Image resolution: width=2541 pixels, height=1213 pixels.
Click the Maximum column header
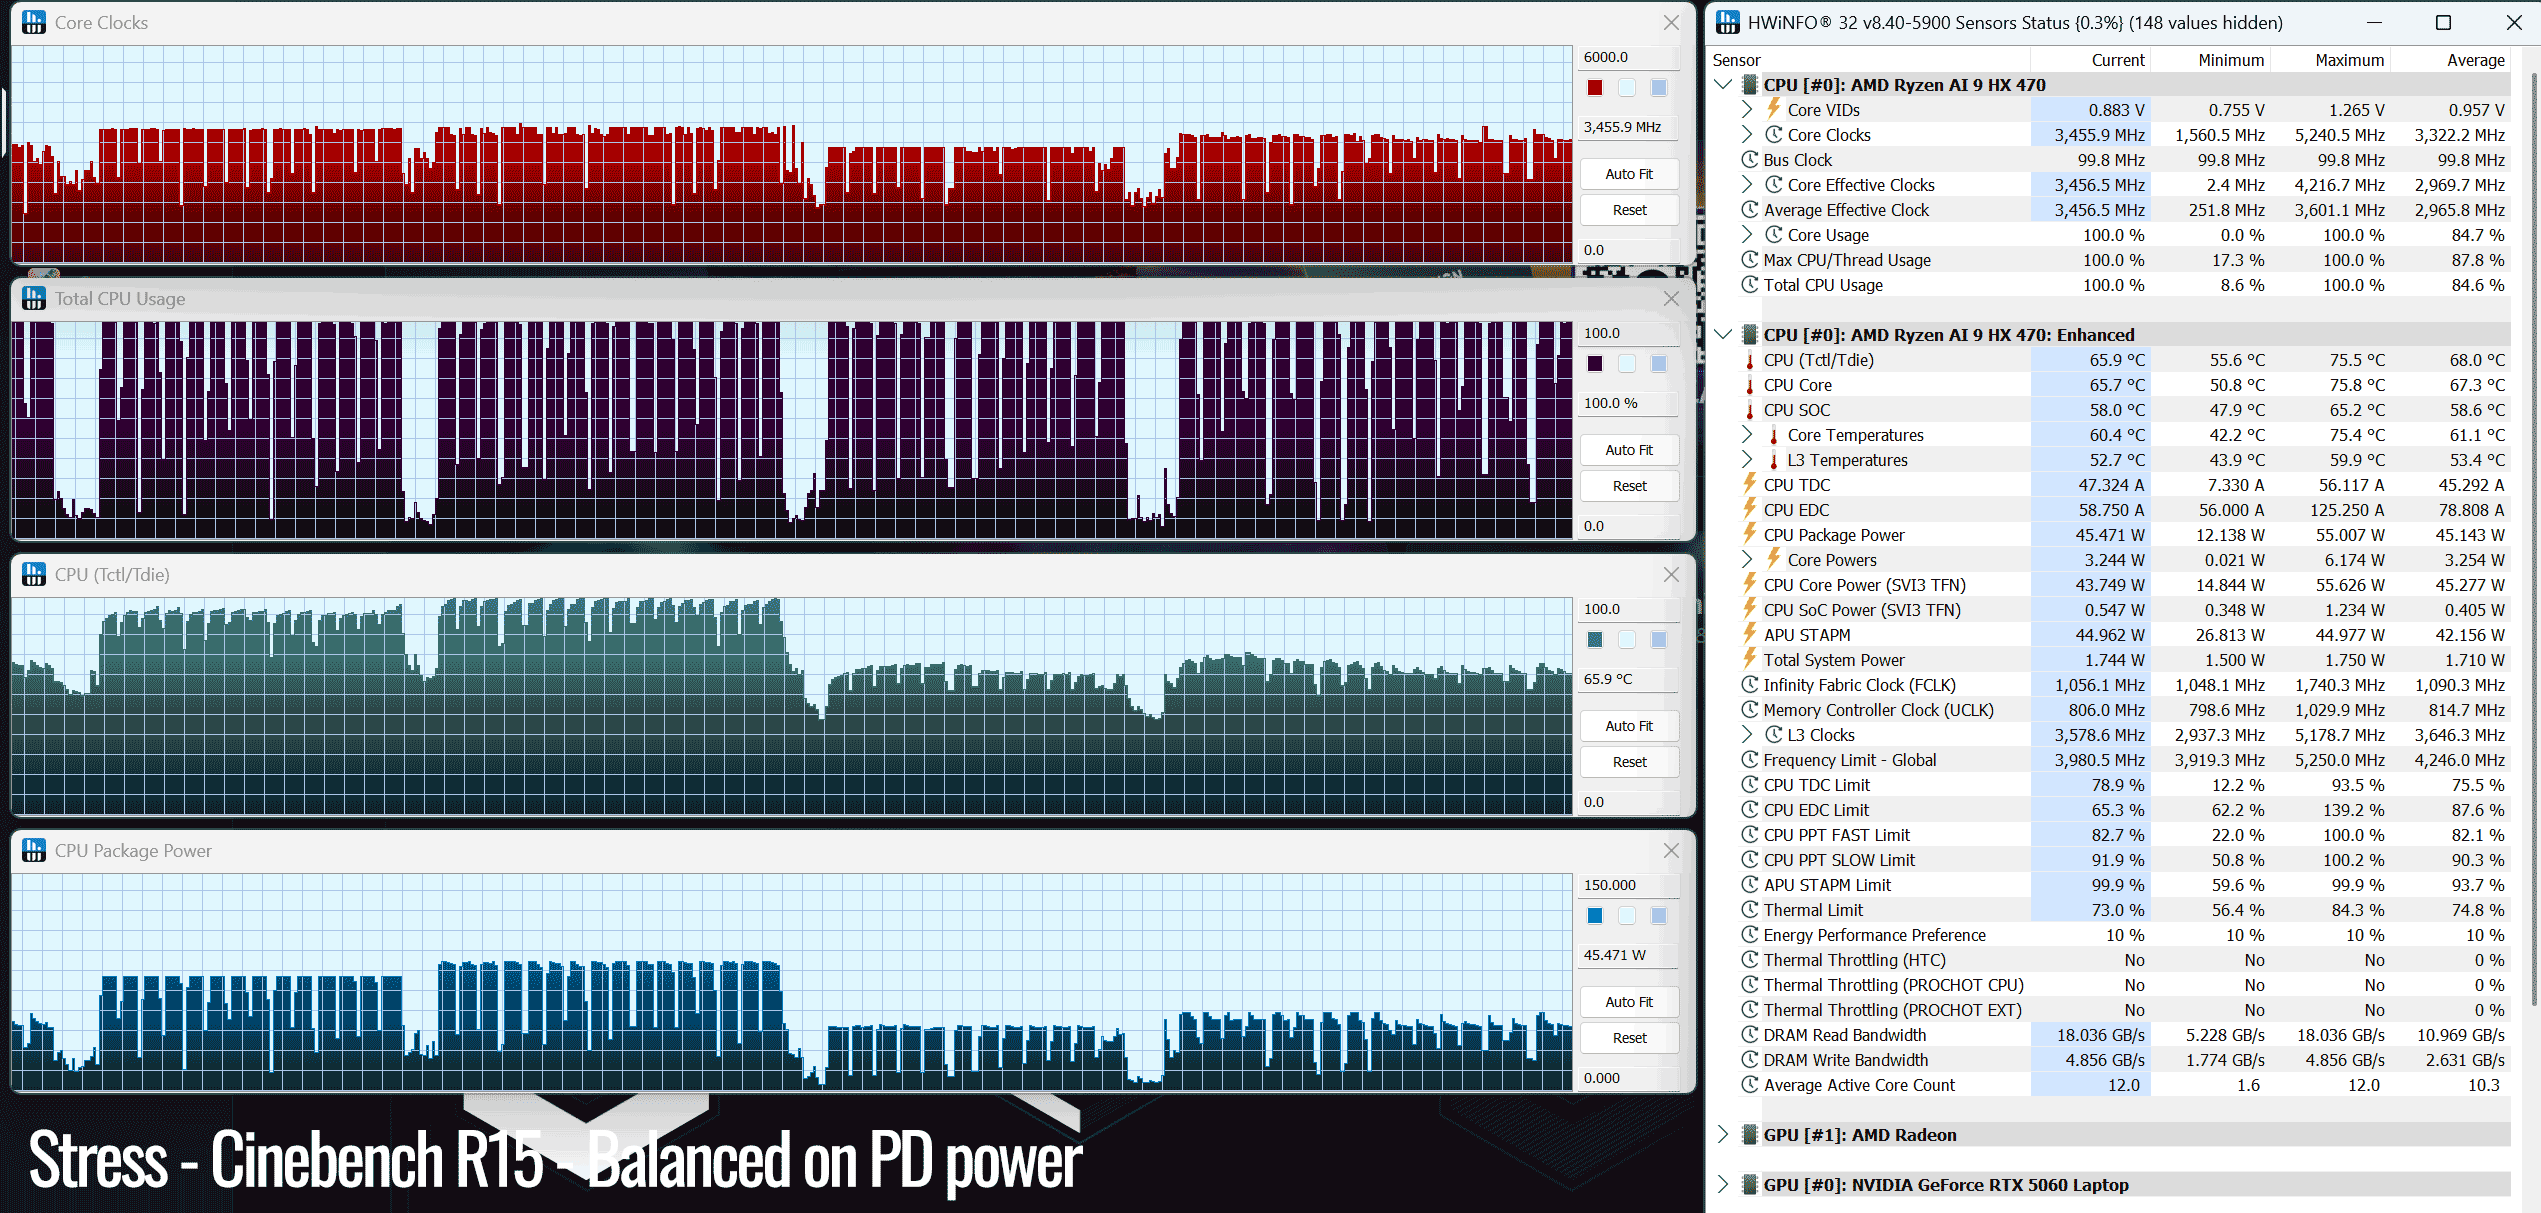2330,60
